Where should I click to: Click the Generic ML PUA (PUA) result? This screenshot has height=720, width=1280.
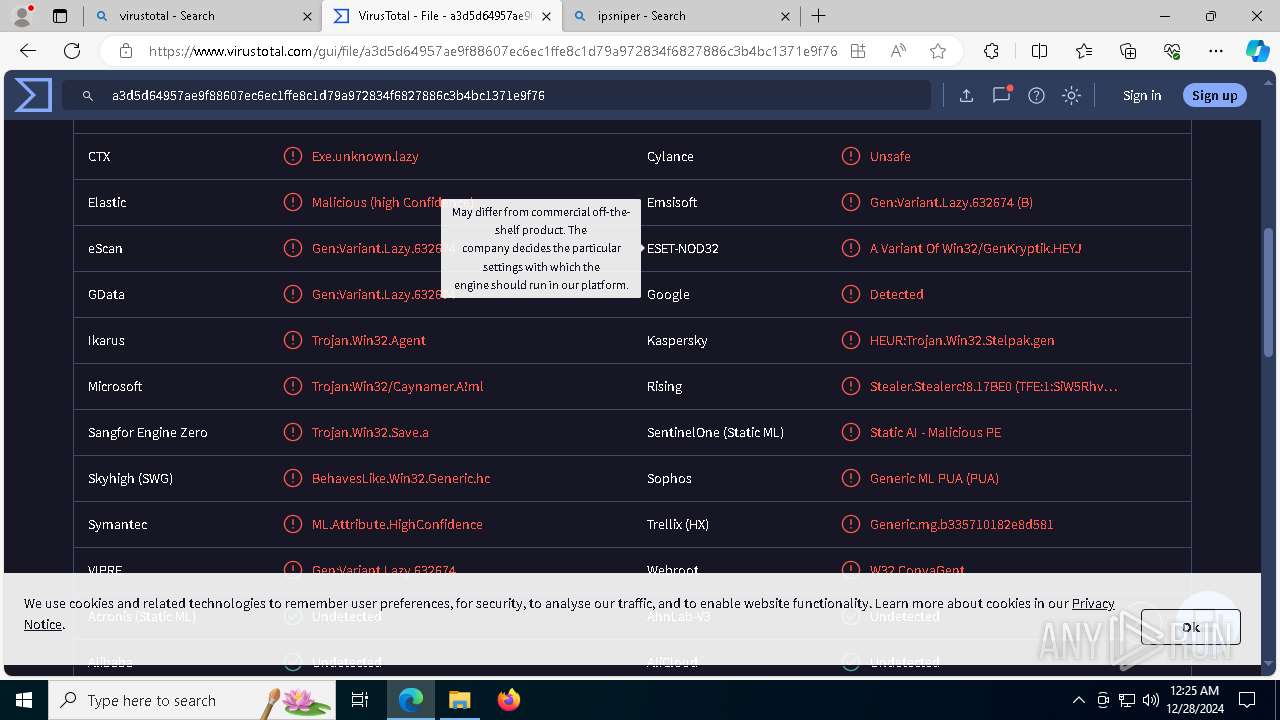[x=934, y=478]
